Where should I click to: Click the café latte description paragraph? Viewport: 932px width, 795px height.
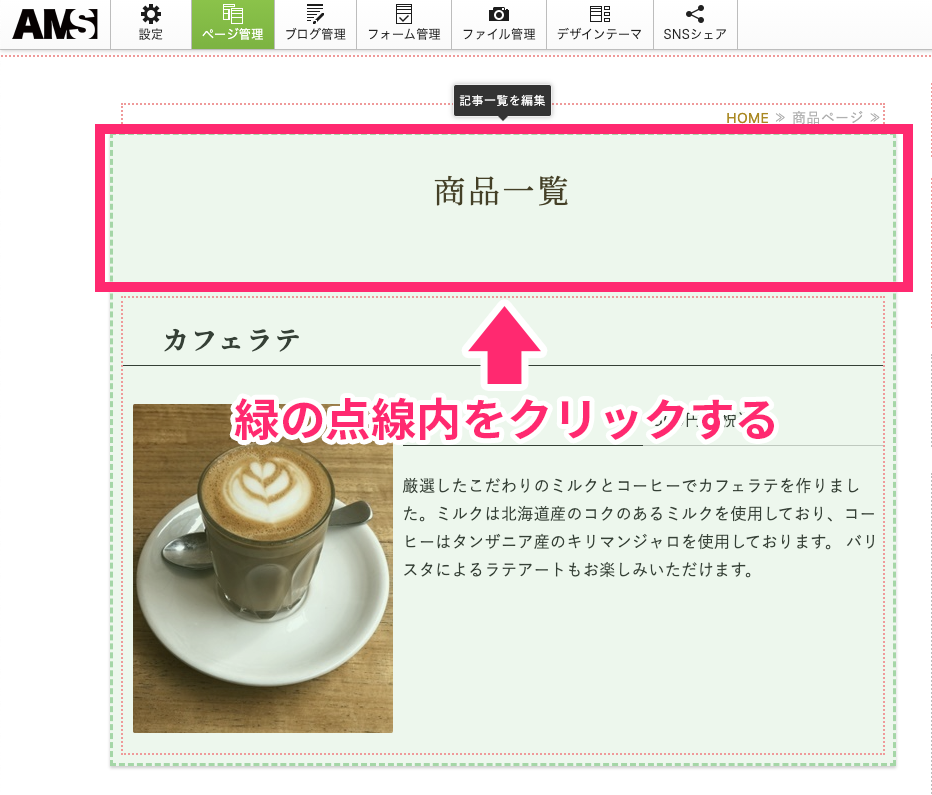pos(640,527)
